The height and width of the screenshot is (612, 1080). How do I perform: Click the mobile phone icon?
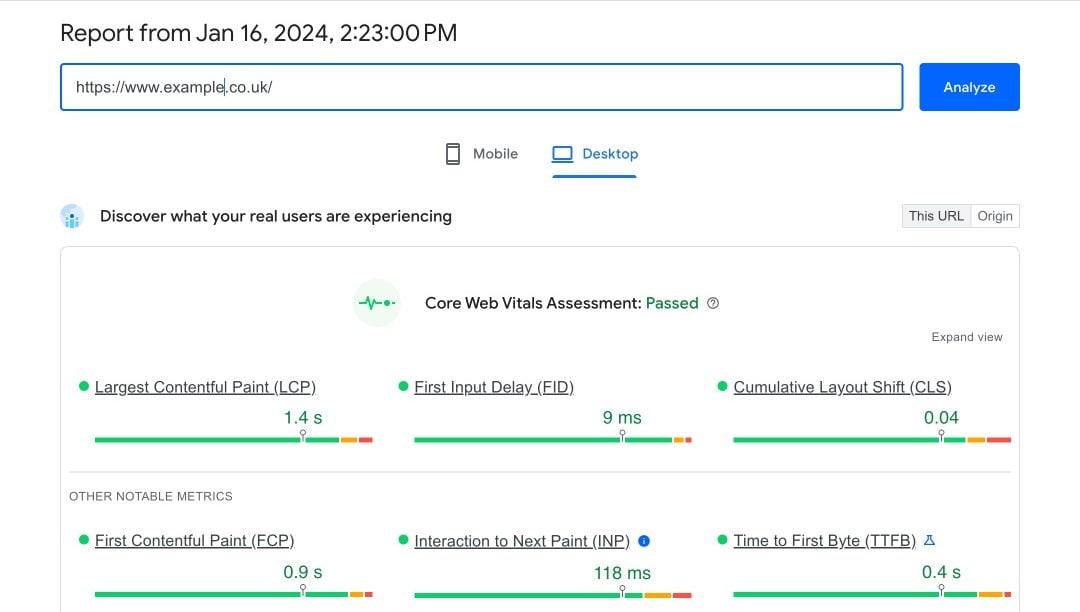(453, 154)
